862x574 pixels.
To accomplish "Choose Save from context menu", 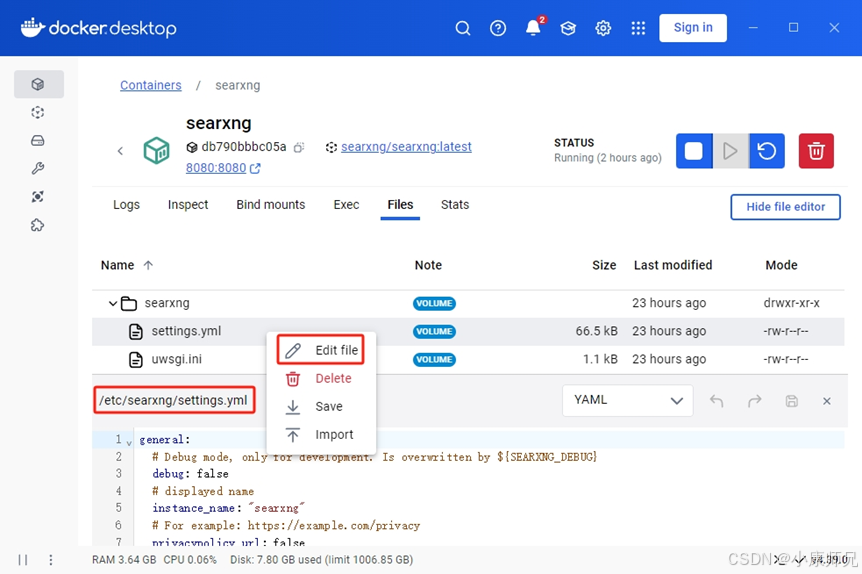I will [321, 406].
